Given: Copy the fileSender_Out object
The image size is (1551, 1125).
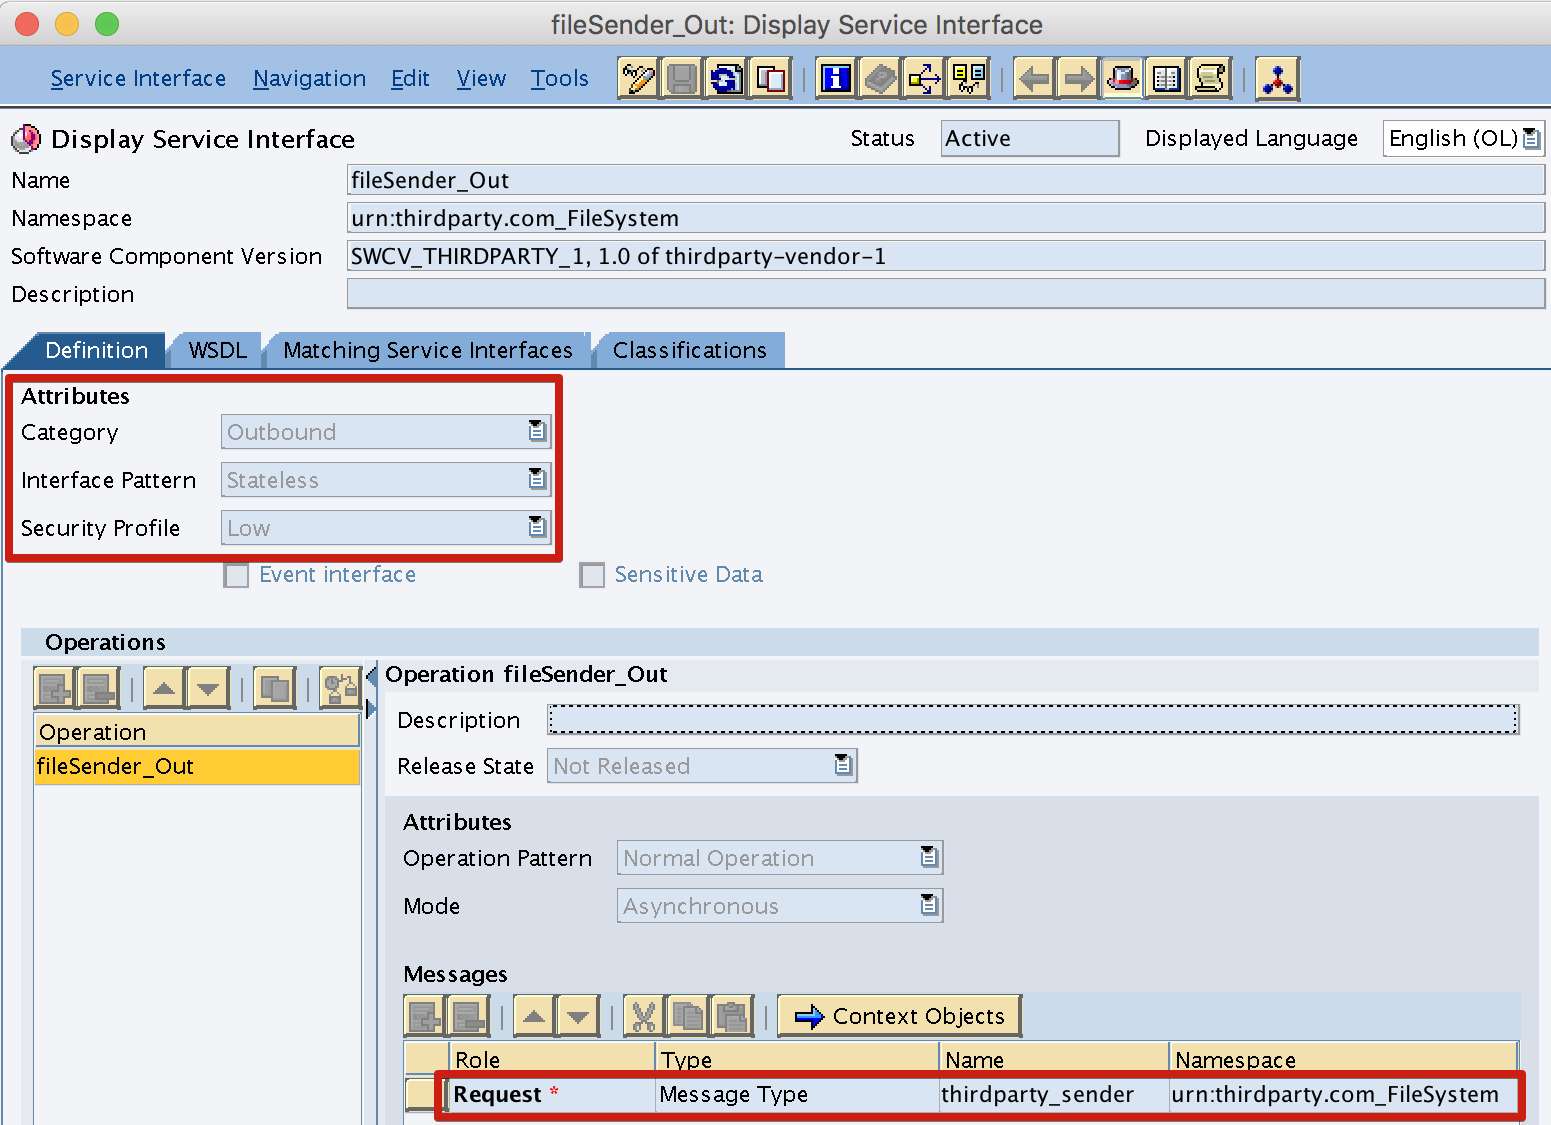Looking at the screenshot, I should pos(771,77).
